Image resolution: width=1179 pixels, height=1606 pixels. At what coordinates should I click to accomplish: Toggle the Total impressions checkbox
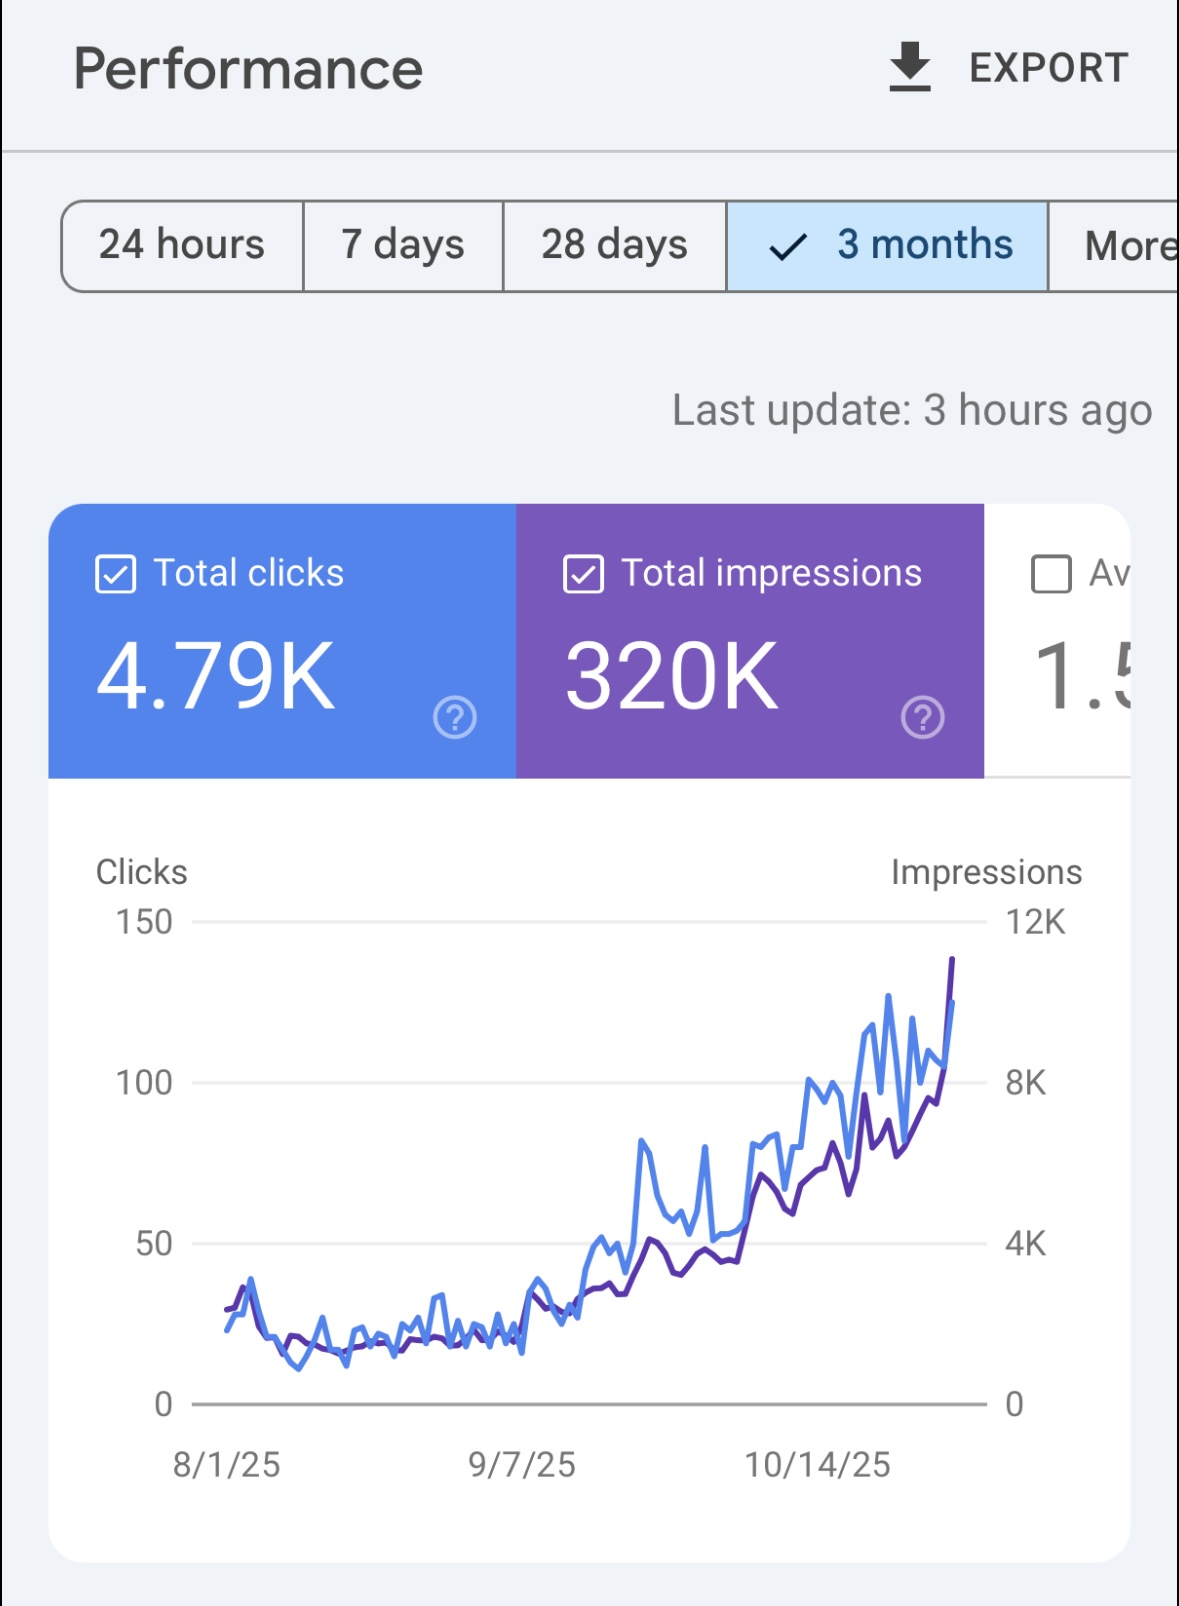(x=583, y=575)
